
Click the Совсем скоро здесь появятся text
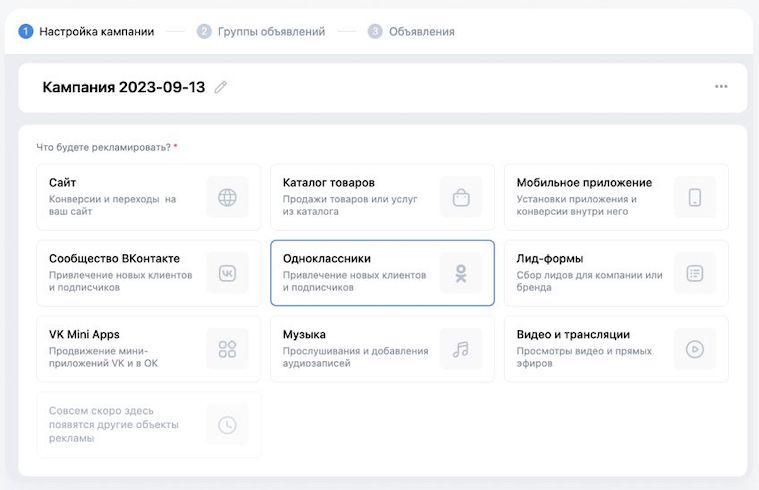(114, 424)
